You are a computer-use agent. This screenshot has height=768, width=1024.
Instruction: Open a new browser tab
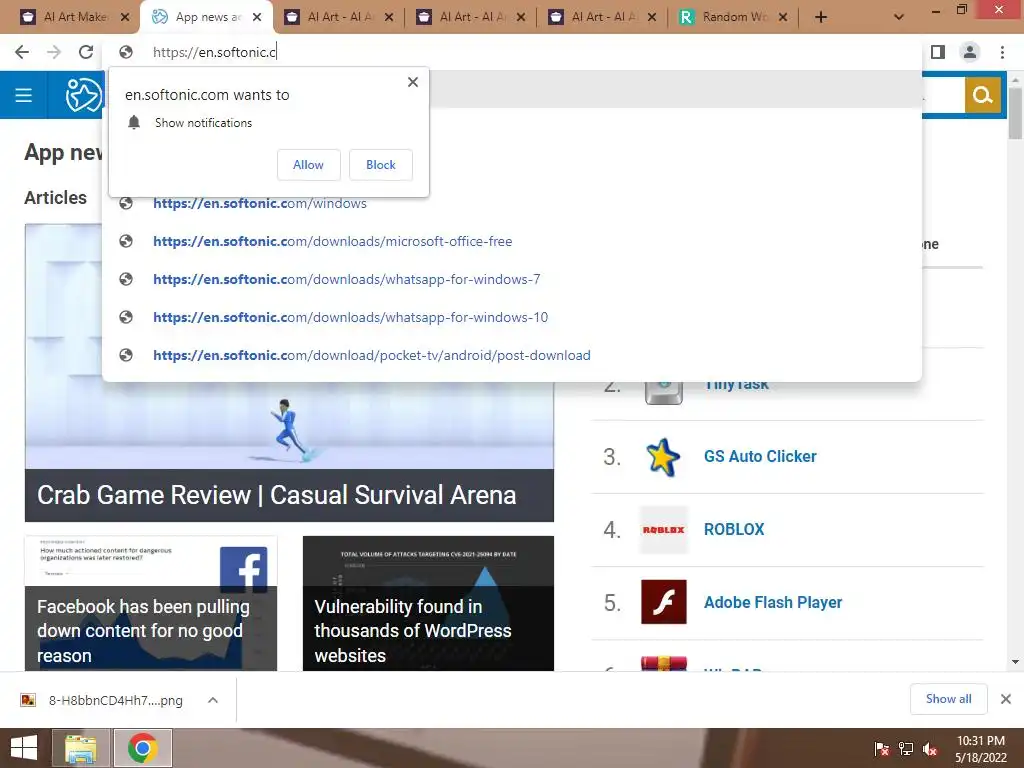(821, 17)
